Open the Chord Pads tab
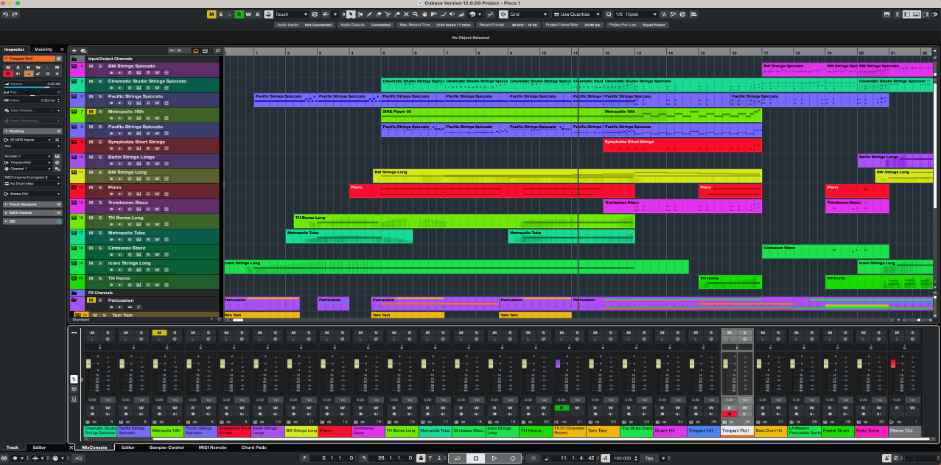941x465 pixels. click(253, 448)
